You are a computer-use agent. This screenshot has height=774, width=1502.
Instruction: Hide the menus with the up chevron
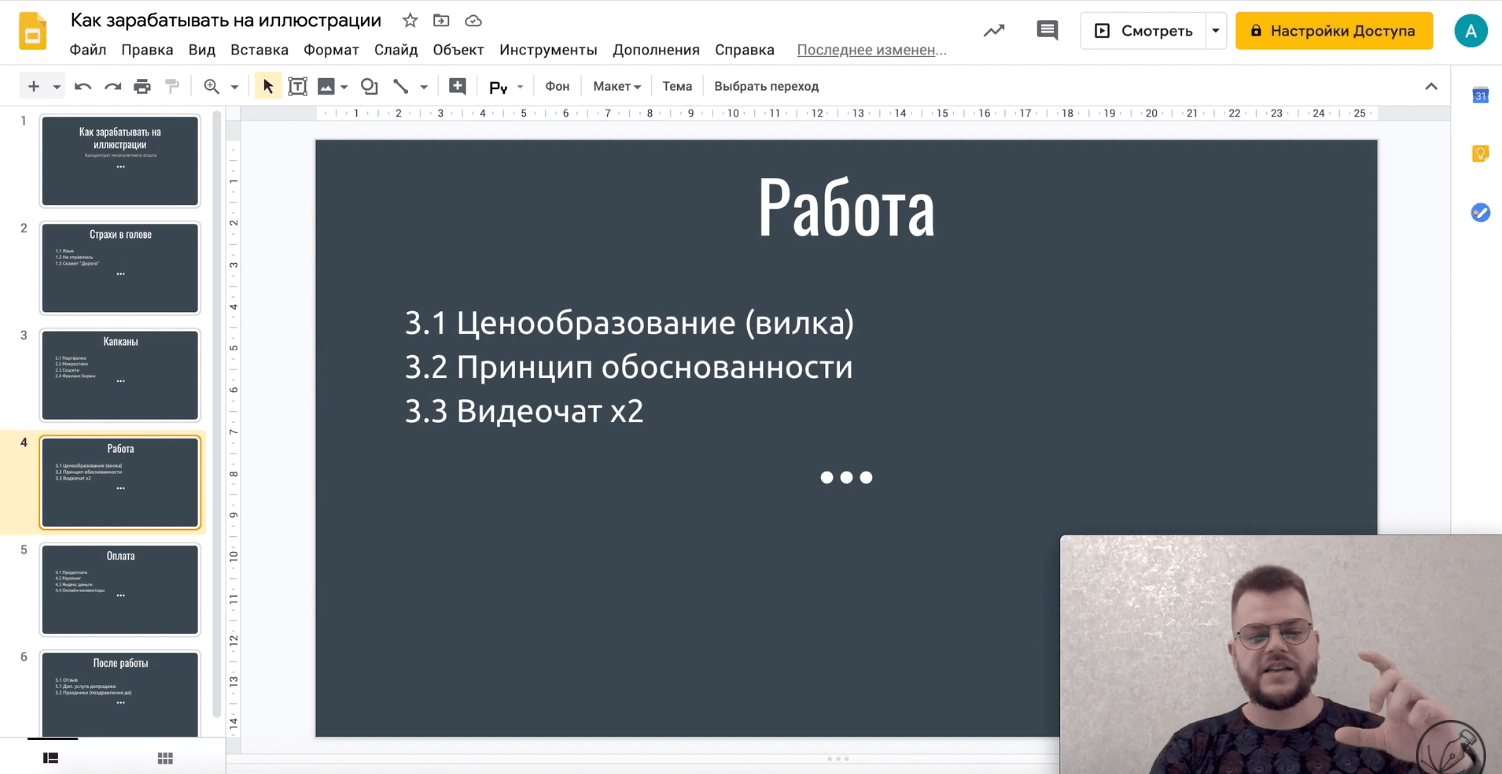point(1431,87)
